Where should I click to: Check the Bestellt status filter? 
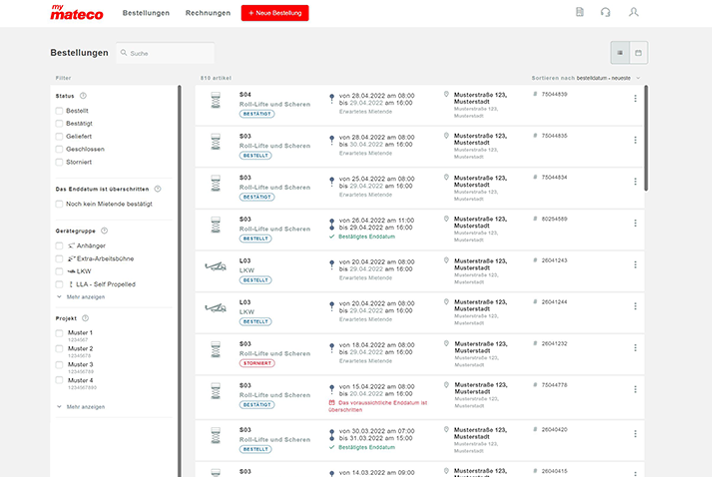tap(59, 111)
